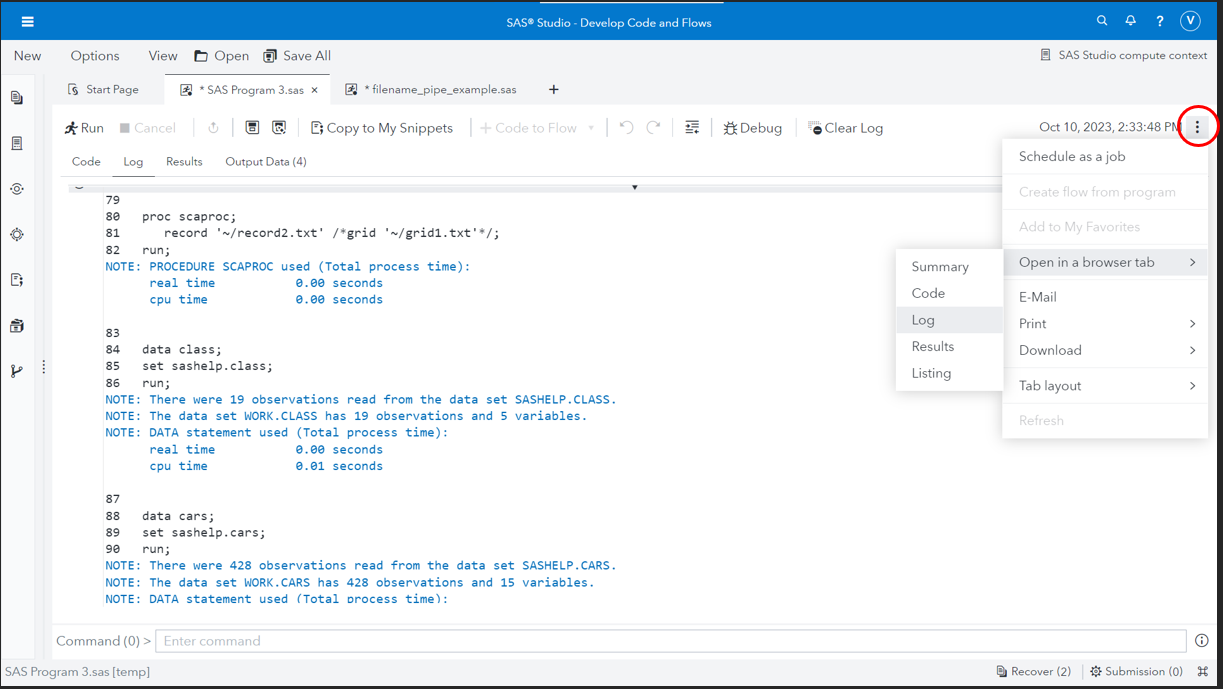Open the Snippets panel in the sidebar
The width and height of the screenshot is (1223, 689).
[x=15, y=279]
